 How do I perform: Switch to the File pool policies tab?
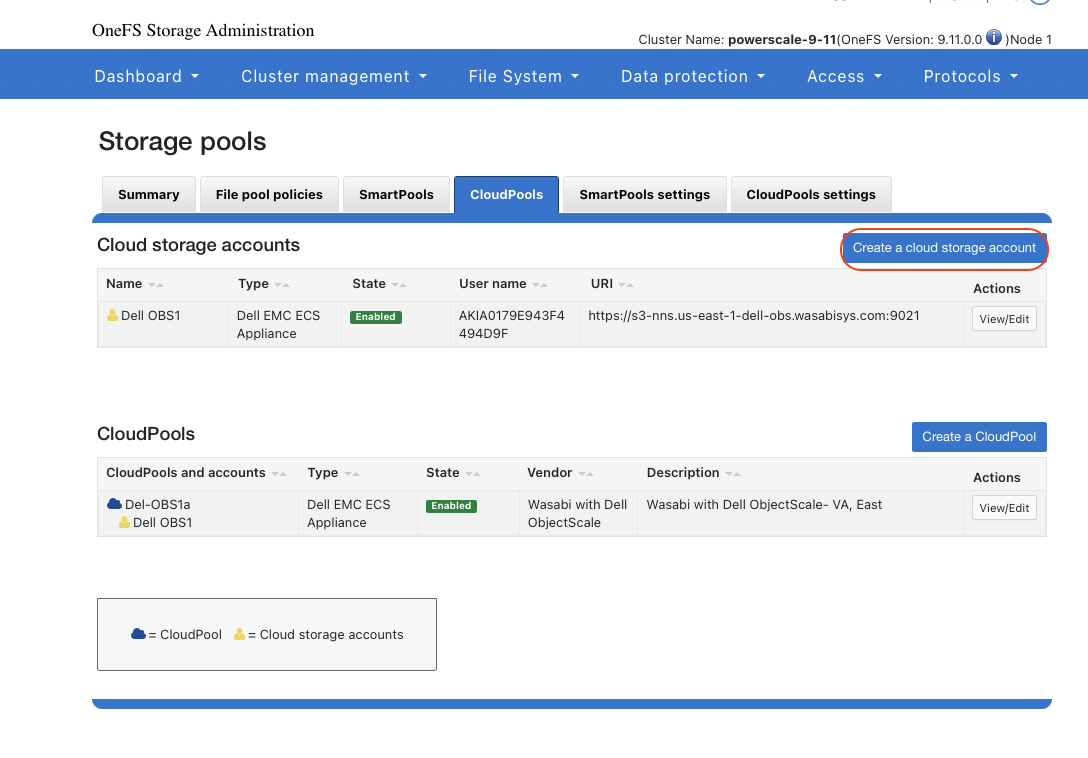pyautogui.click(x=269, y=194)
